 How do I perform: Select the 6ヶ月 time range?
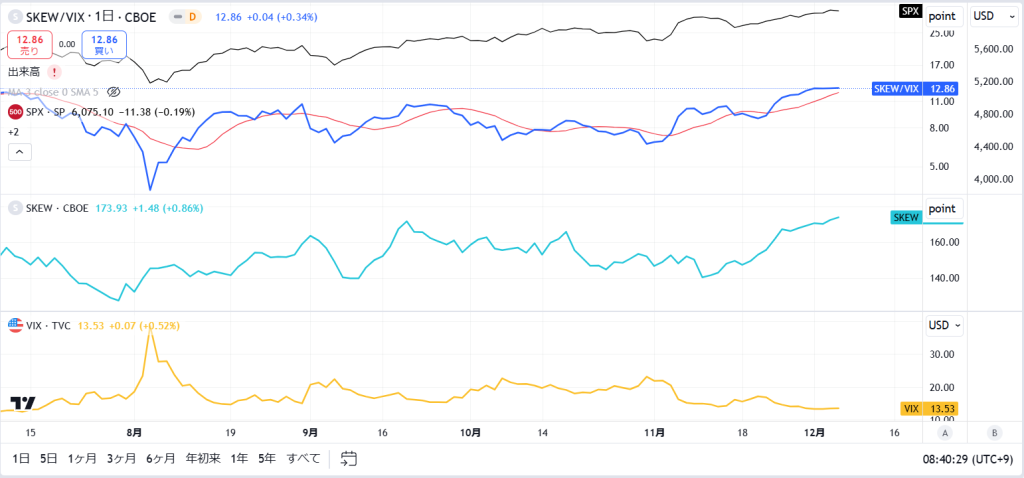pos(161,458)
